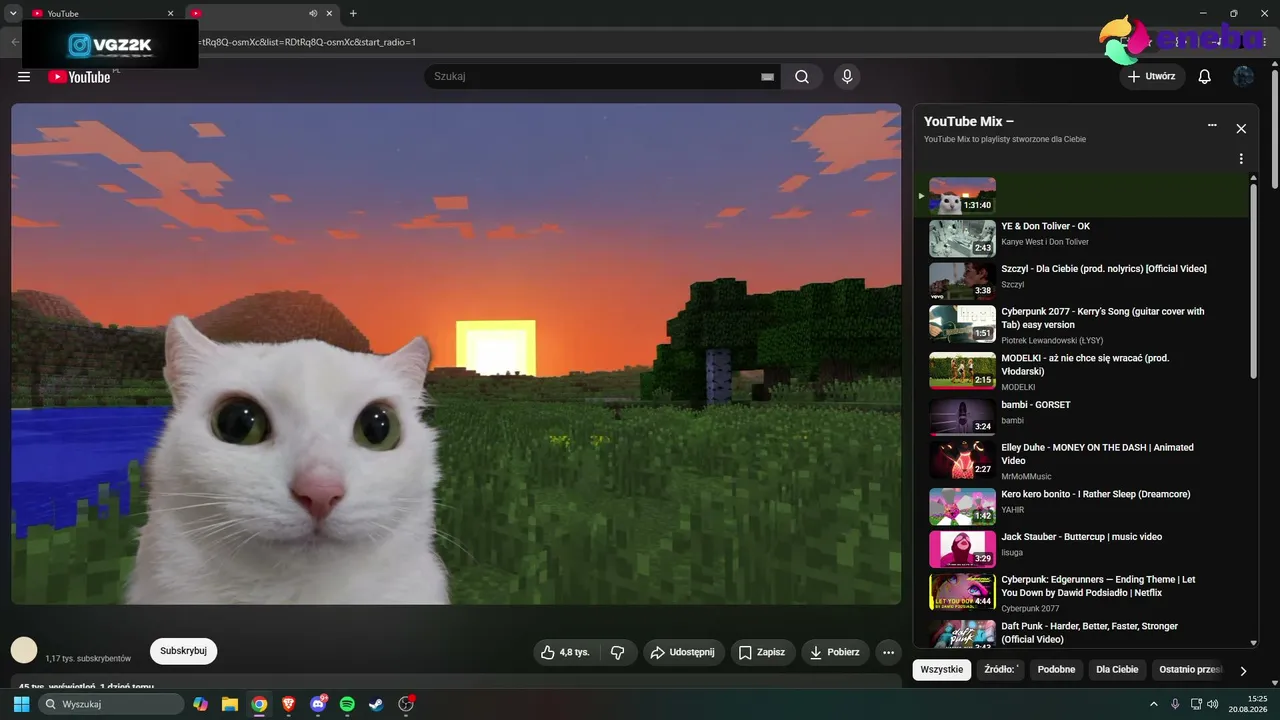Open the on-screen keyboard in search box
Image resolution: width=1280 pixels, height=720 pixels.
768,77
